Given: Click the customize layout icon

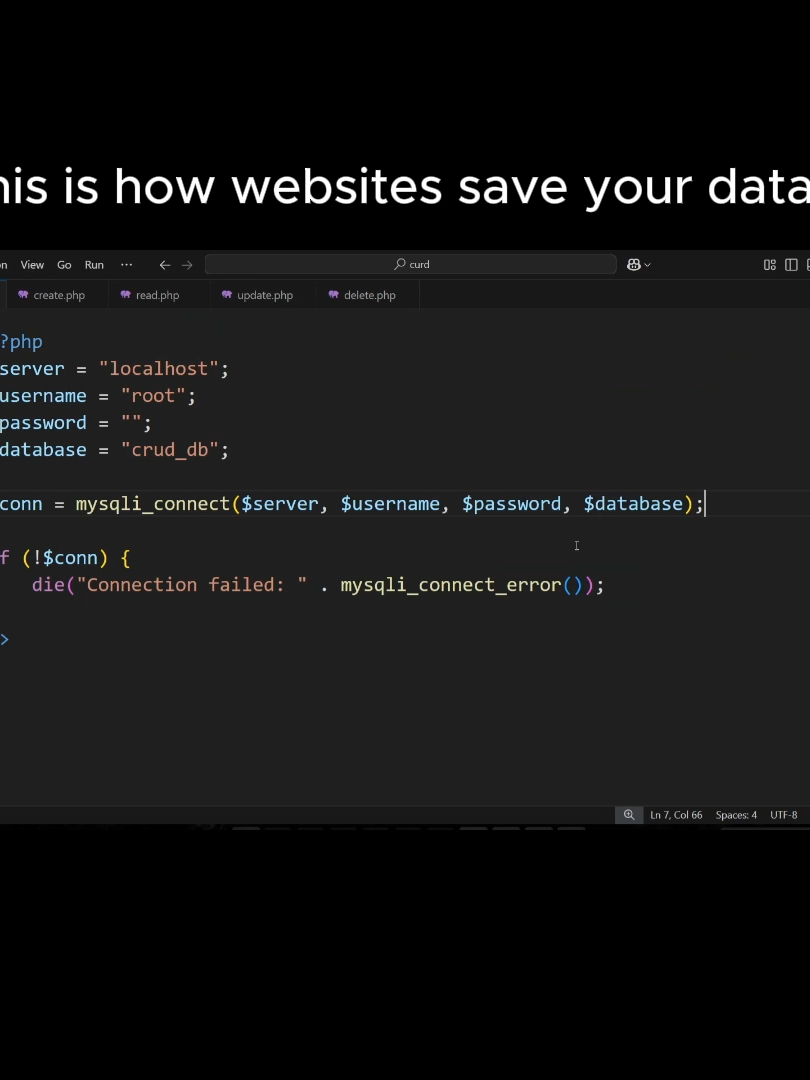Looking at the screenshot, I should [x=770, y=264].
